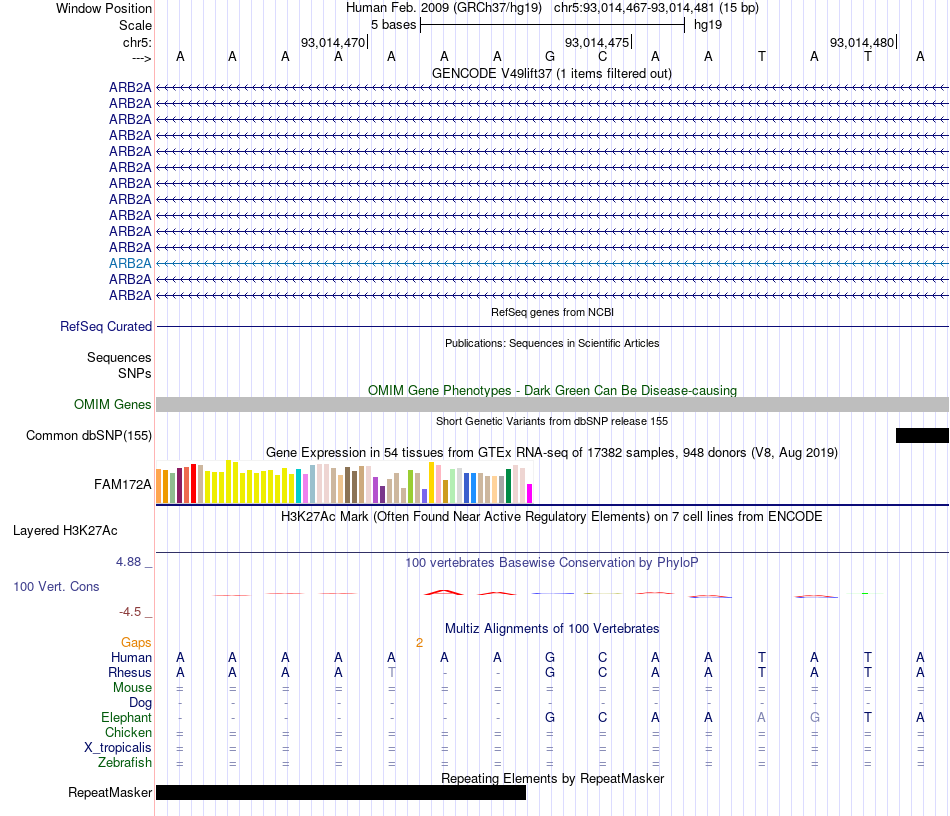Click the faded T base in the Rhesus row

(391, 672)
